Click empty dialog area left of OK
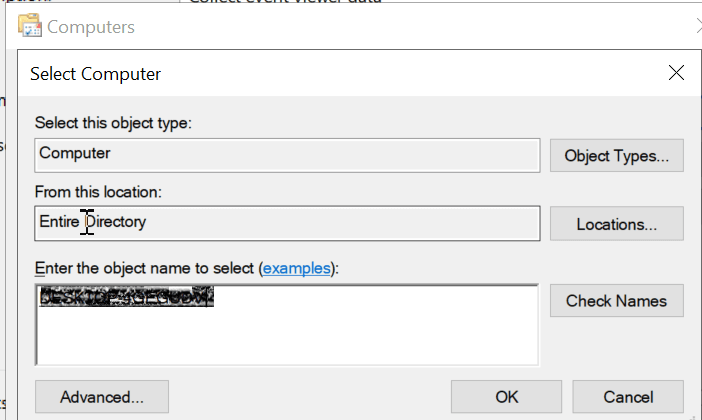 309,397
